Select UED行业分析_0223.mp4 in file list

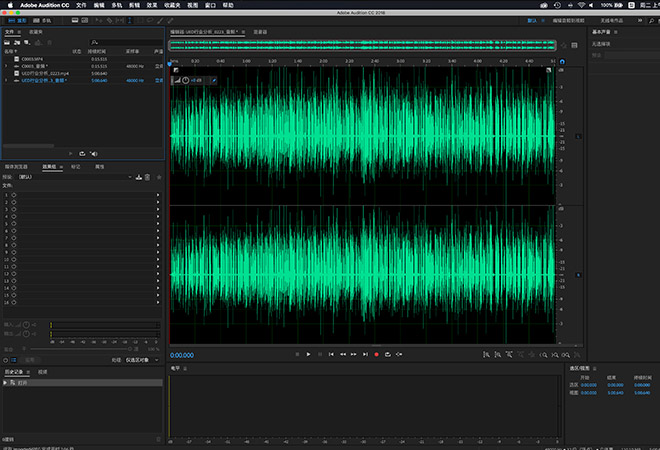pyautogui.click(x=45, y=73)
